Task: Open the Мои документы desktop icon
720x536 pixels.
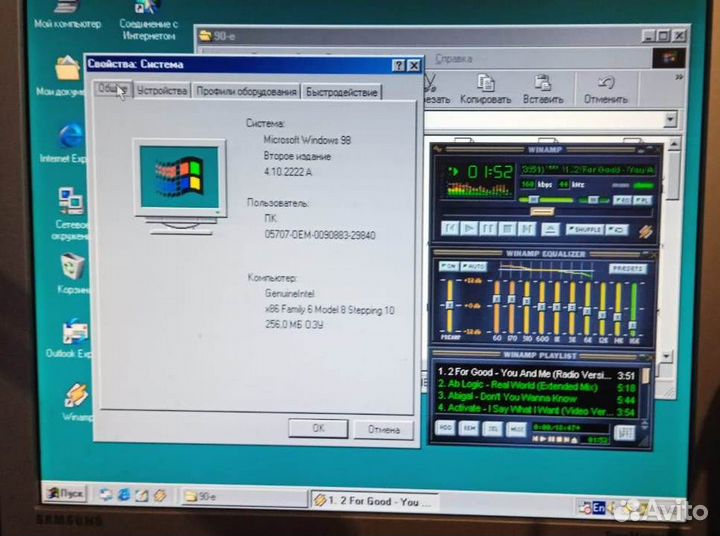Action: [x=65, y=76]
